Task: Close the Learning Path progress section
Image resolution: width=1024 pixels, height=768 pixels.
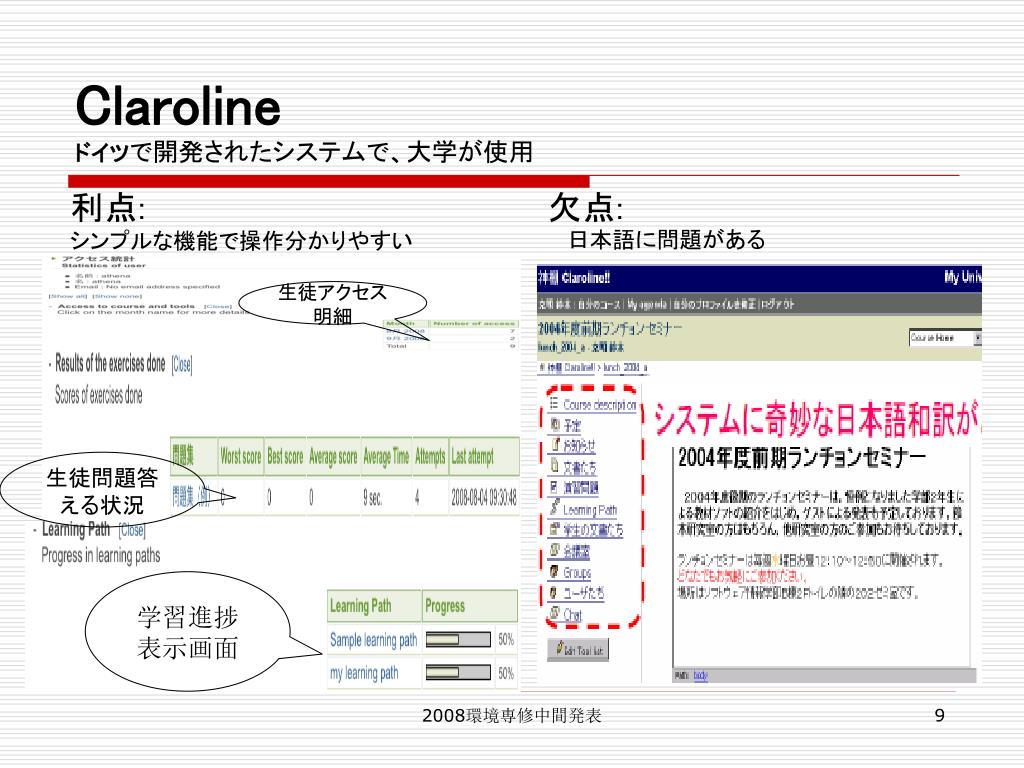Action: tap(131, 530)
